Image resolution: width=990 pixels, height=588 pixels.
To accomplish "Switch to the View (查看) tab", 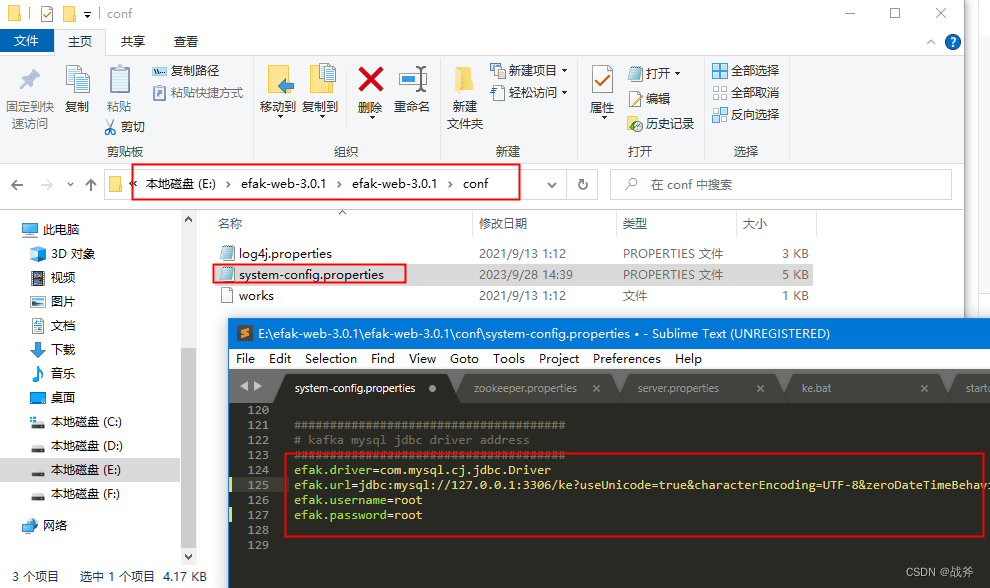I will click(x=186, y=42).
